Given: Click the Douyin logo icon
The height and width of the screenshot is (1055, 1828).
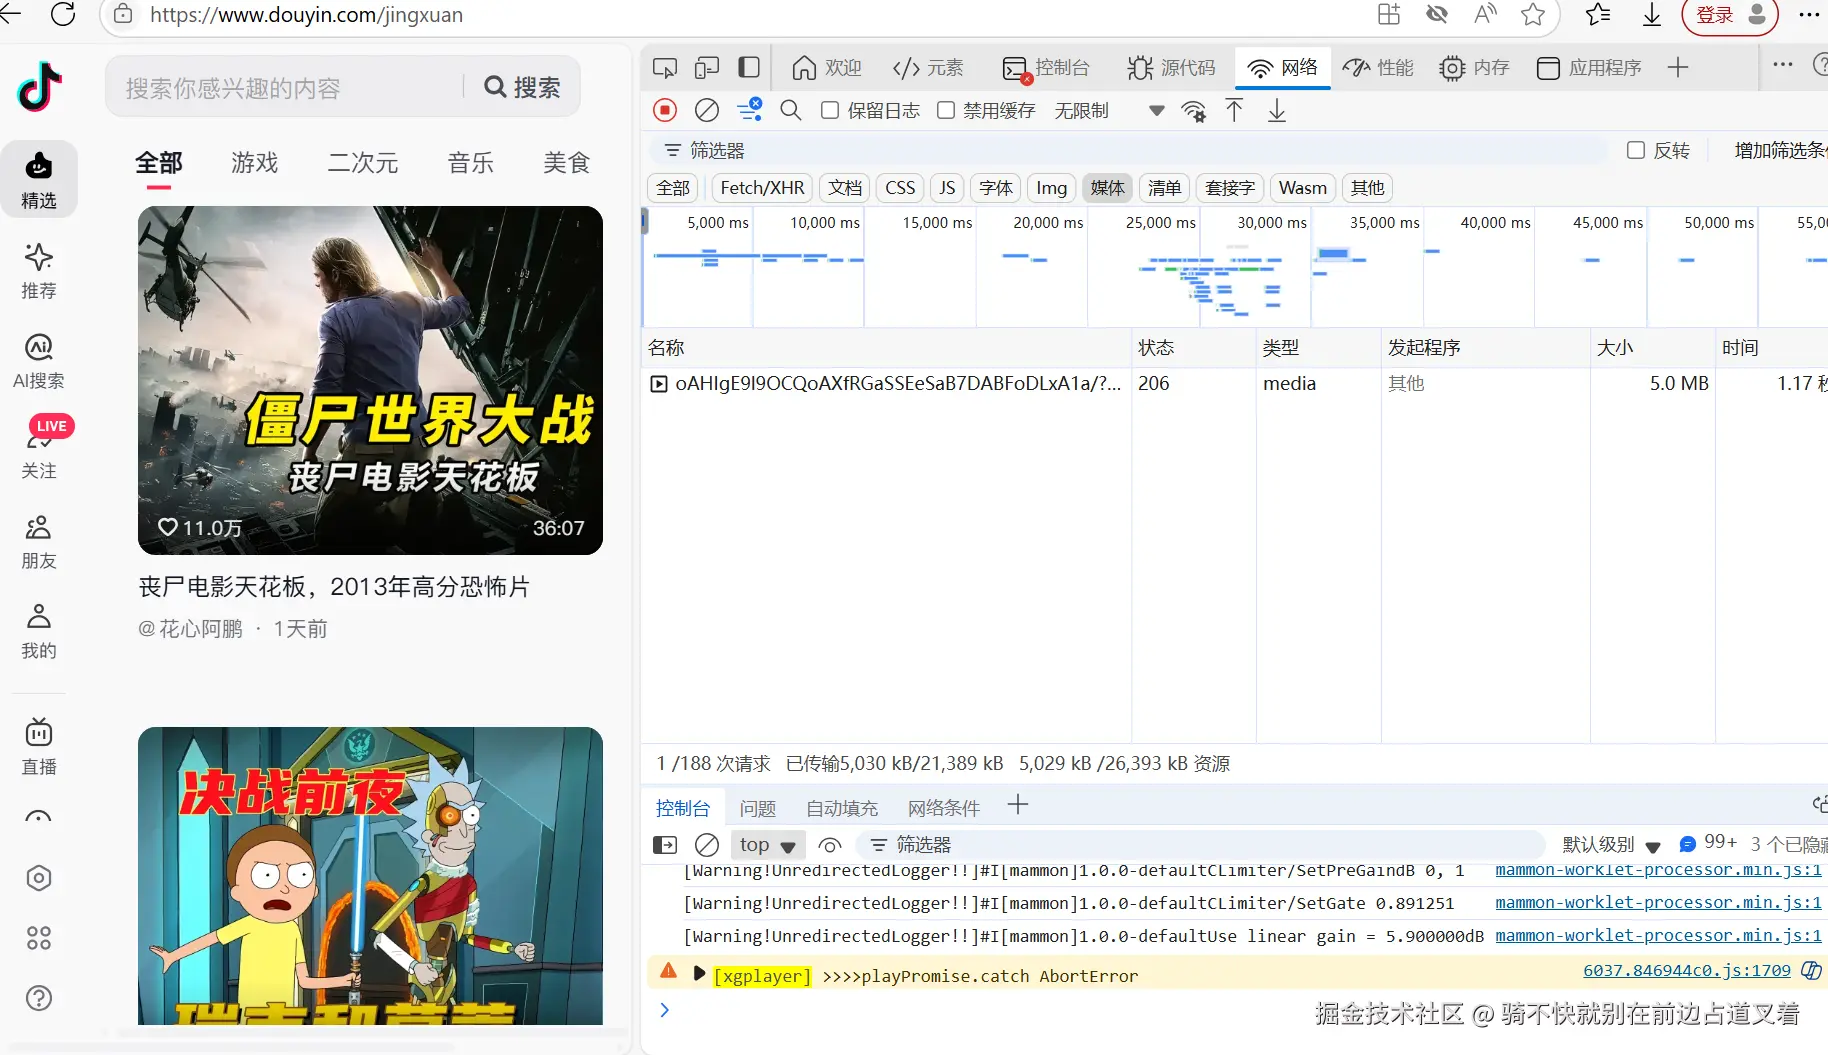Looking at the screenshot, I should (40, 86).
